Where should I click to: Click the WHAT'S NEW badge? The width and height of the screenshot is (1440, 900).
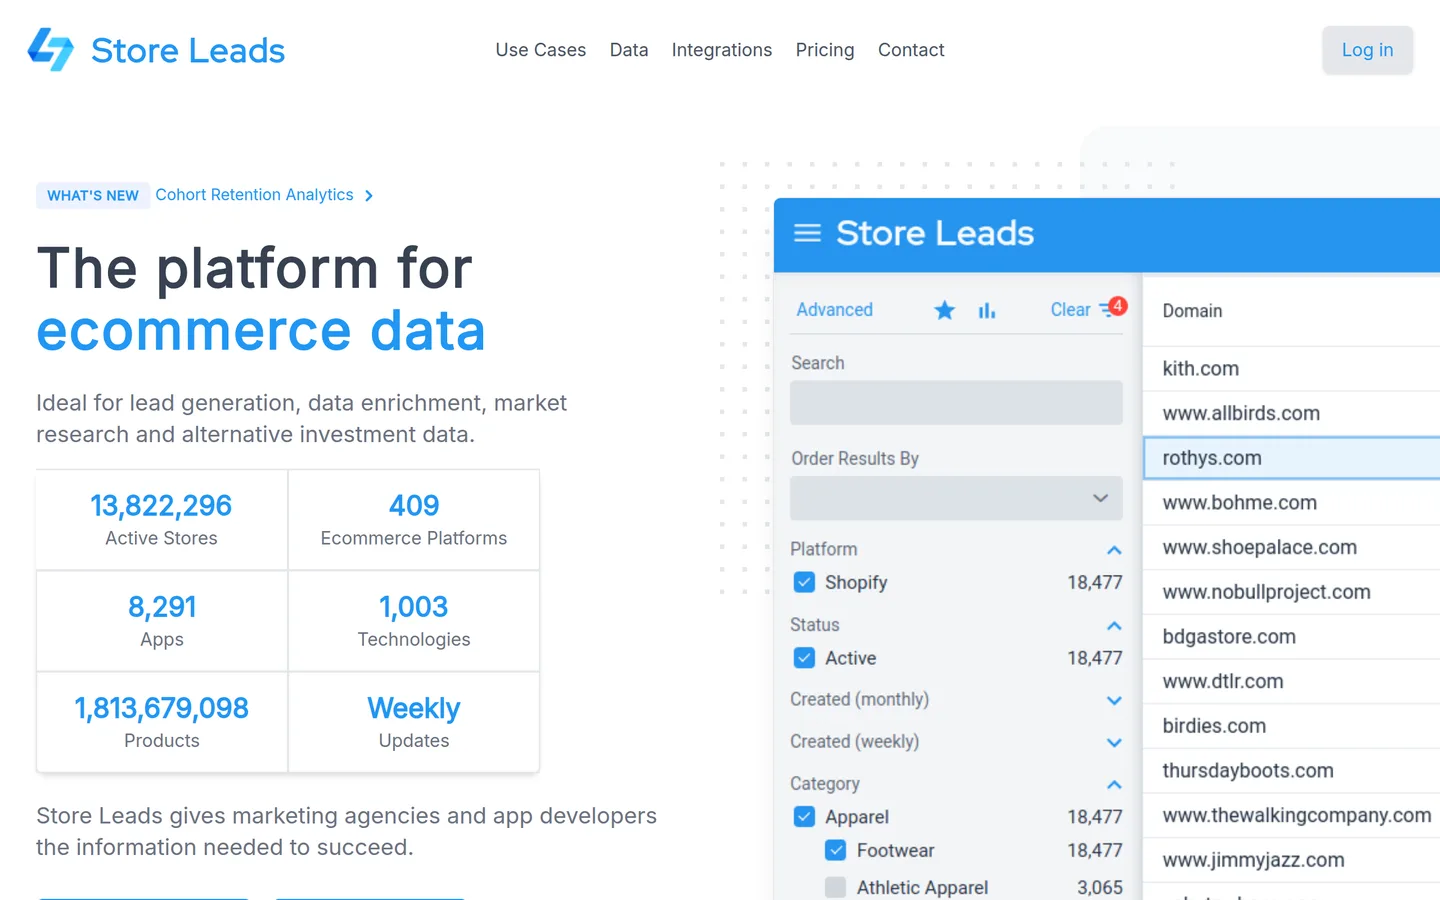[x=93, y=195]
